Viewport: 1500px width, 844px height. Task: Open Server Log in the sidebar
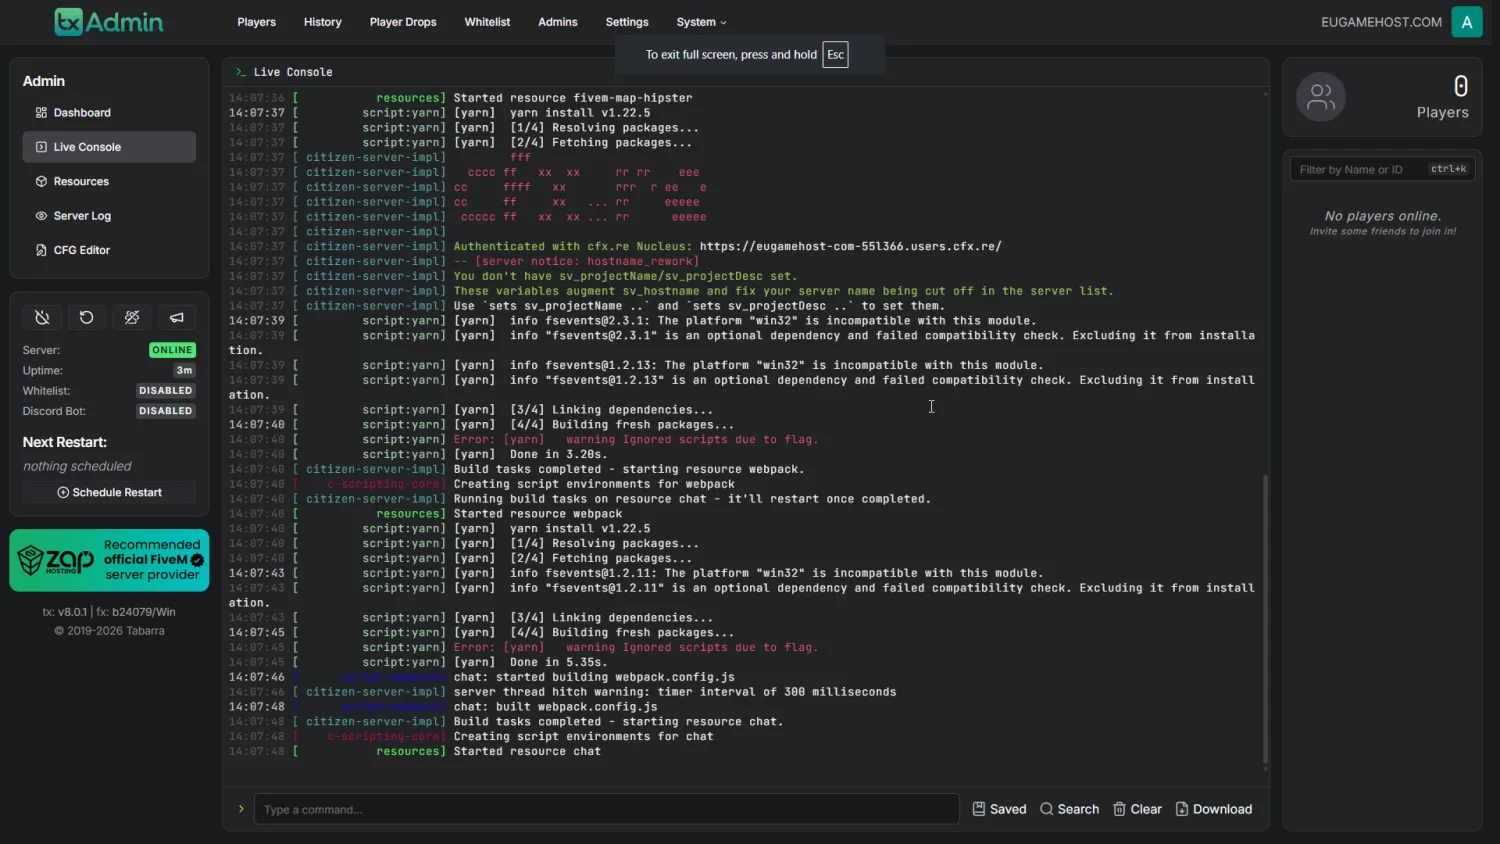109,216
